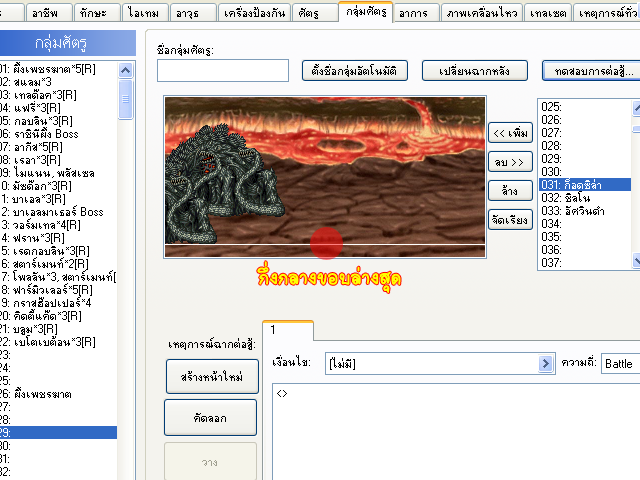
Task: Click the สร้างหน้าใหม่ button
Action: (x=212, y=376)
